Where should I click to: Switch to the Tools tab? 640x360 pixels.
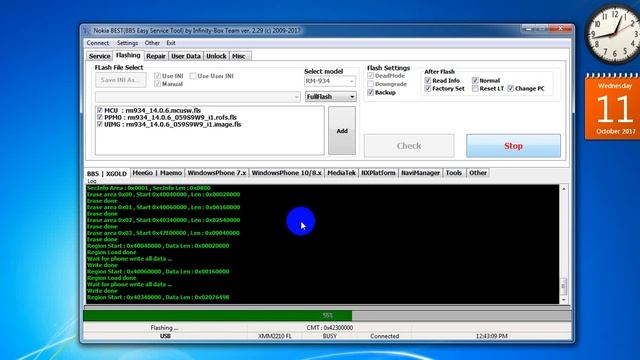(x=453, y=173)
